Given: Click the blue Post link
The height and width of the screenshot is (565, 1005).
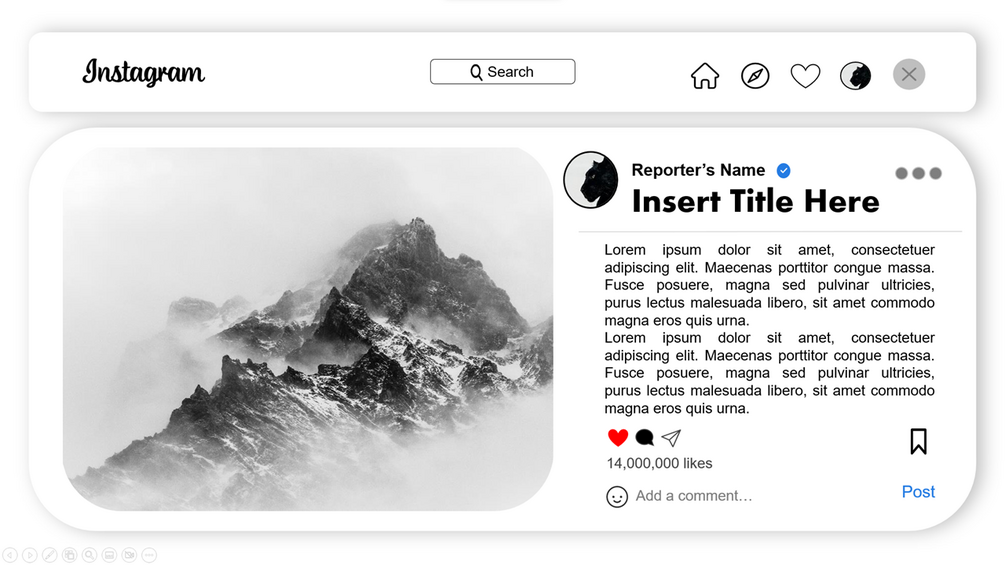Looking at the screenshot, I should (918, 492).
